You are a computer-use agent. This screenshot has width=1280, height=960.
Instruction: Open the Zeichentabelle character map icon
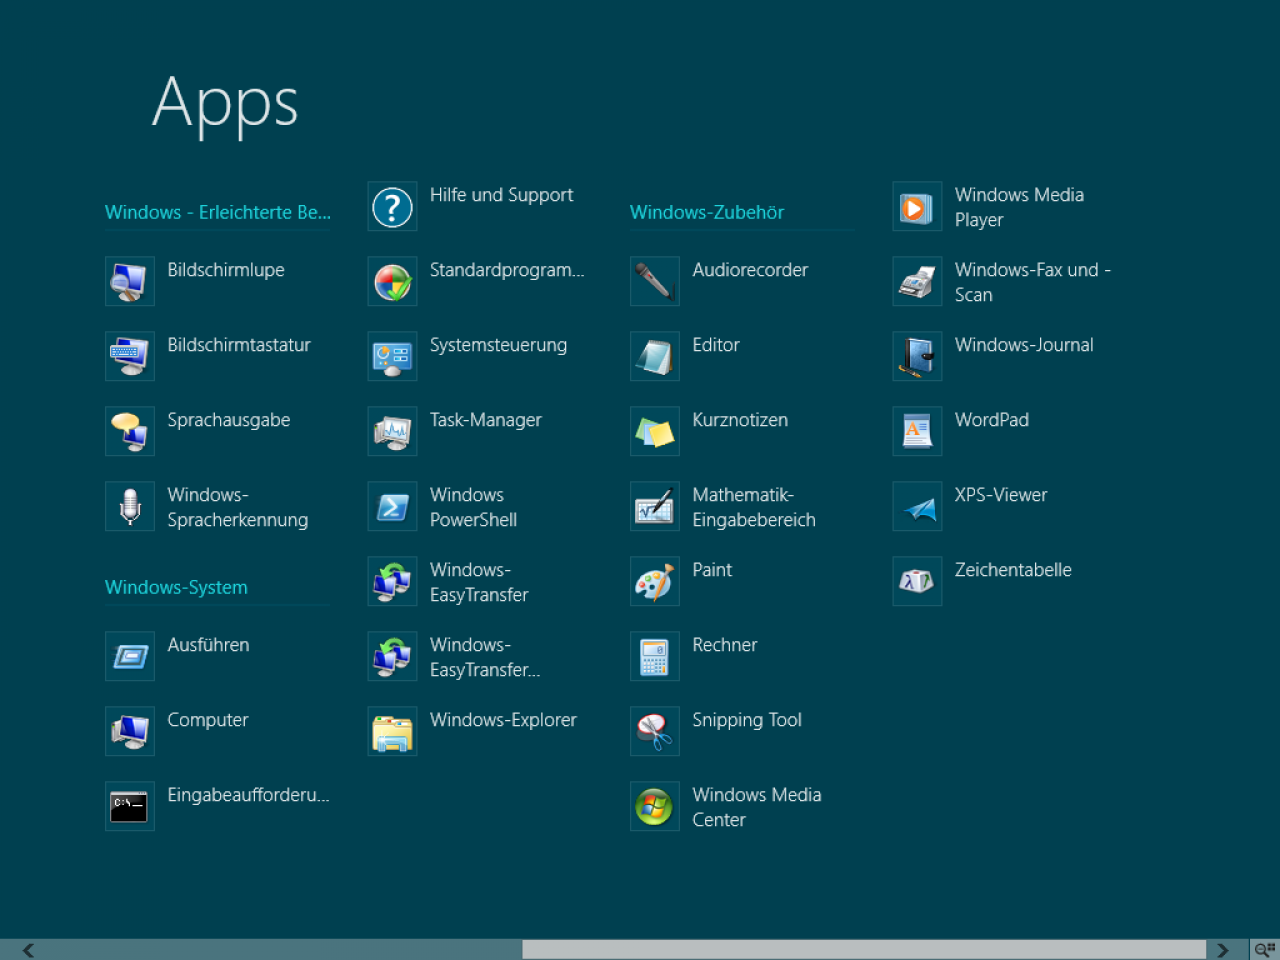(x=917, y=581)
